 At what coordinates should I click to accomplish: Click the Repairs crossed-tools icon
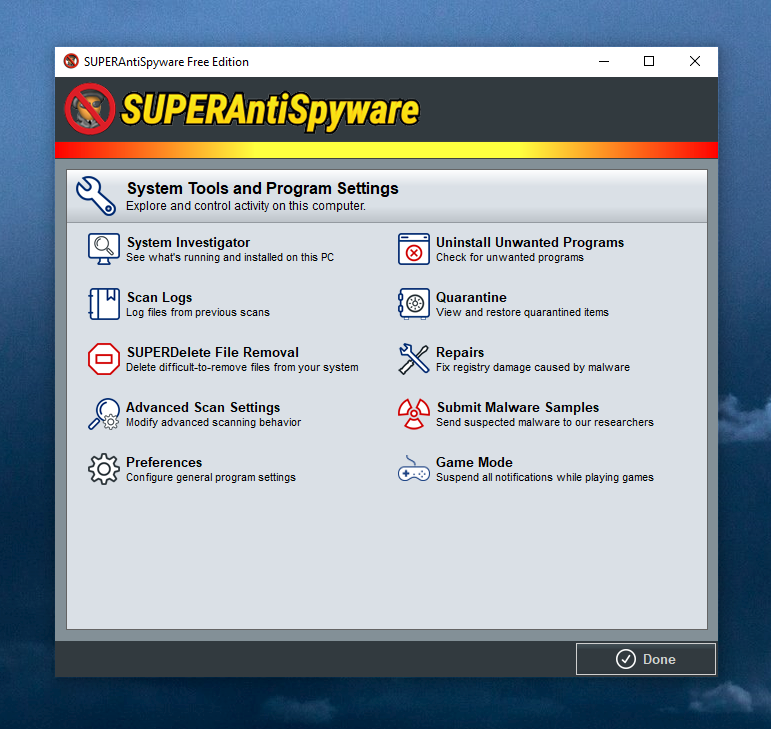click(x=414, y=359)
